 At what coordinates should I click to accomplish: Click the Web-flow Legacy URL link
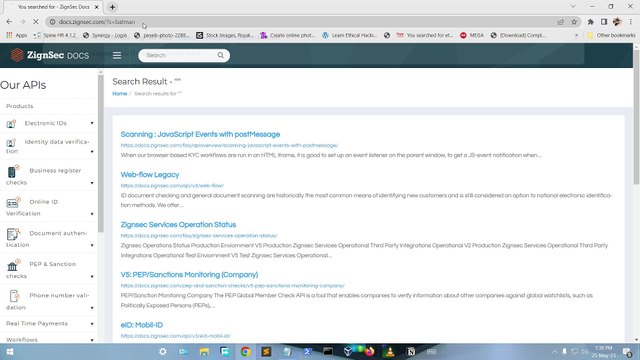(172, 185)
